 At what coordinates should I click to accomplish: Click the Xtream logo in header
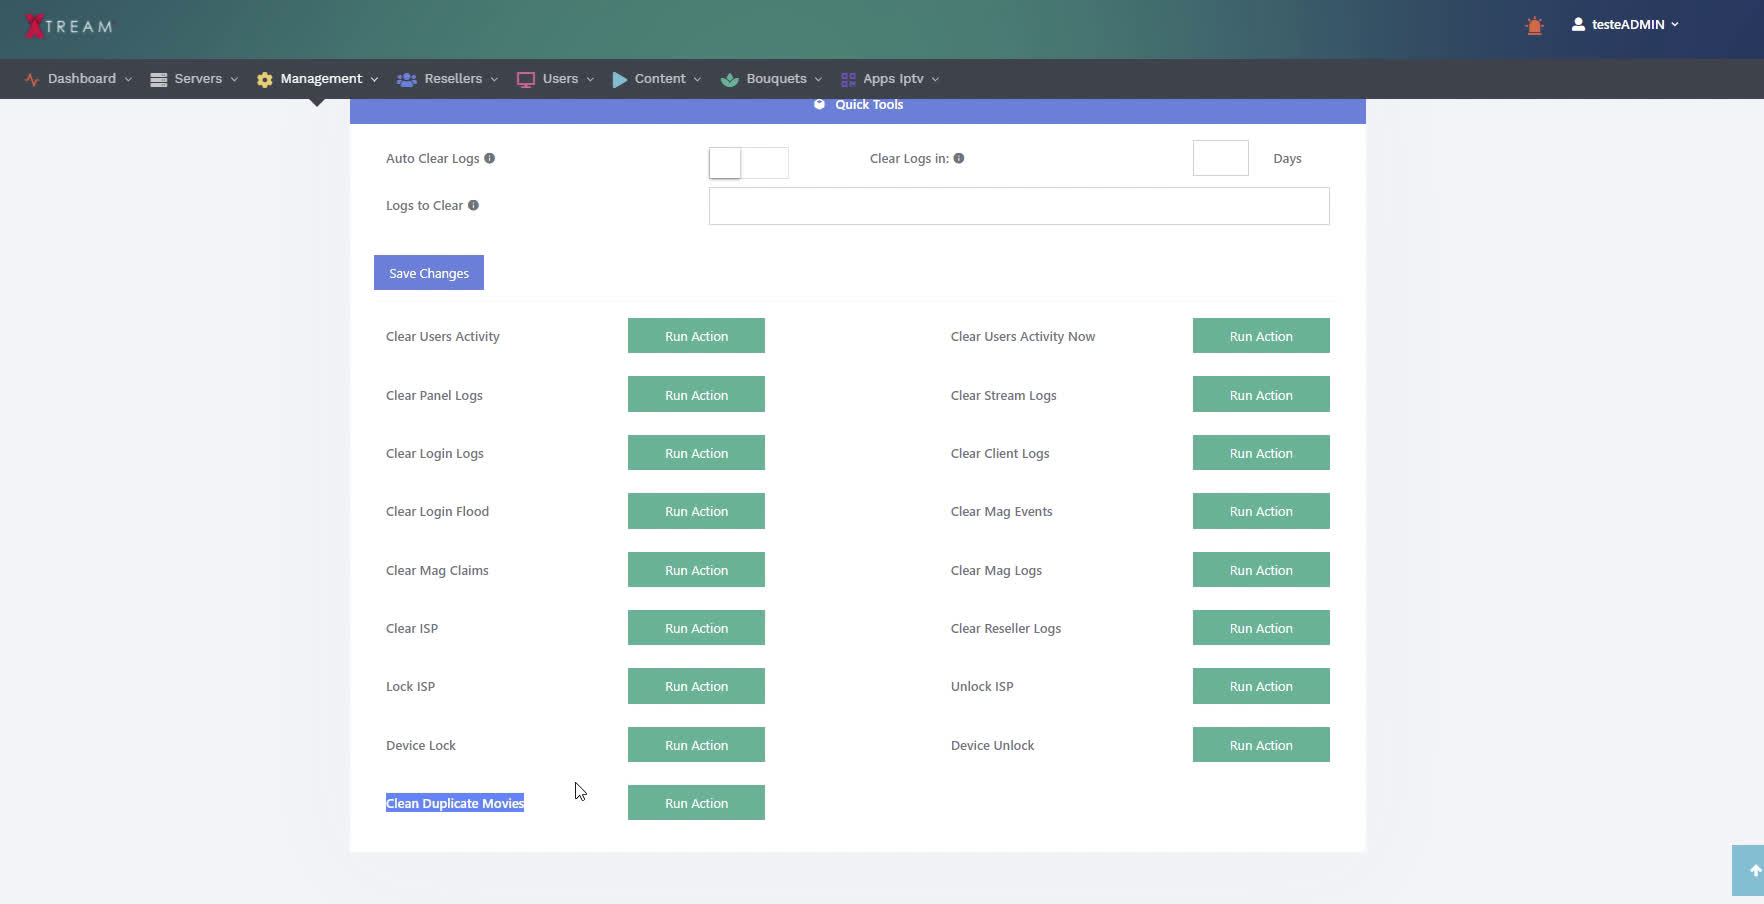(68, 26)
